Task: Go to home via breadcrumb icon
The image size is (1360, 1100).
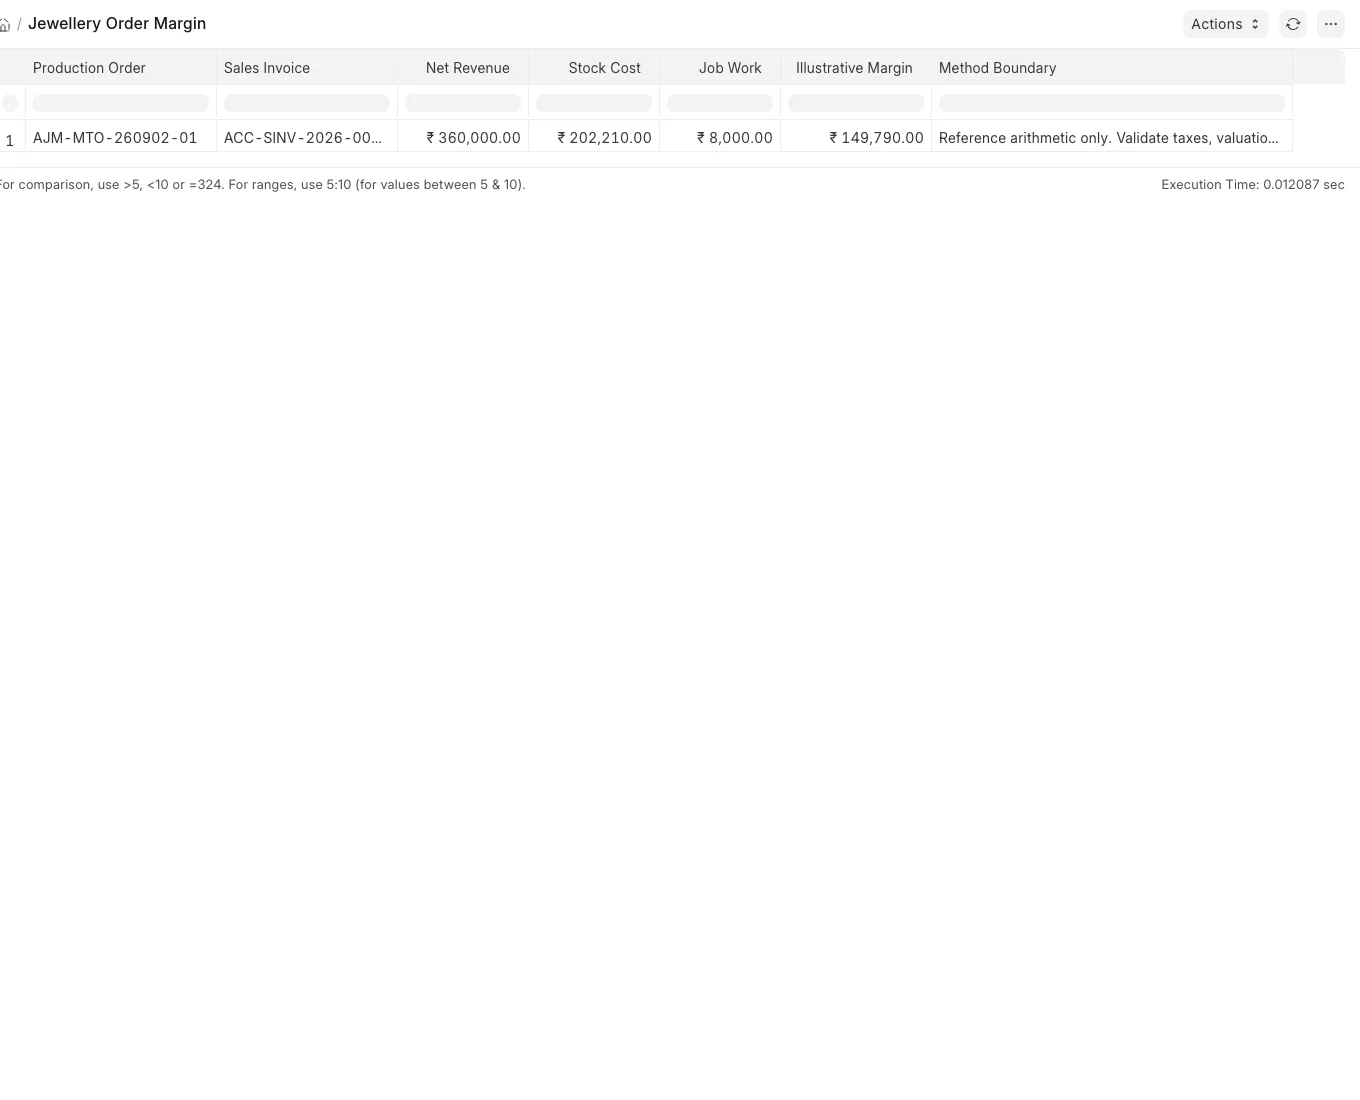Action: pos(5,25)
